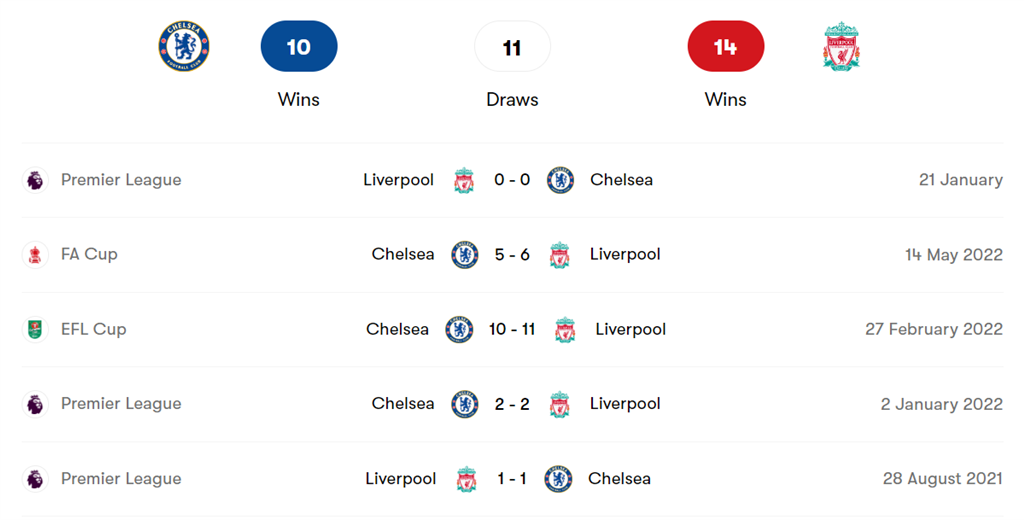Click the large Liverpool crest in header
The width and height of the screenshot is (1024, 520).
841,46
